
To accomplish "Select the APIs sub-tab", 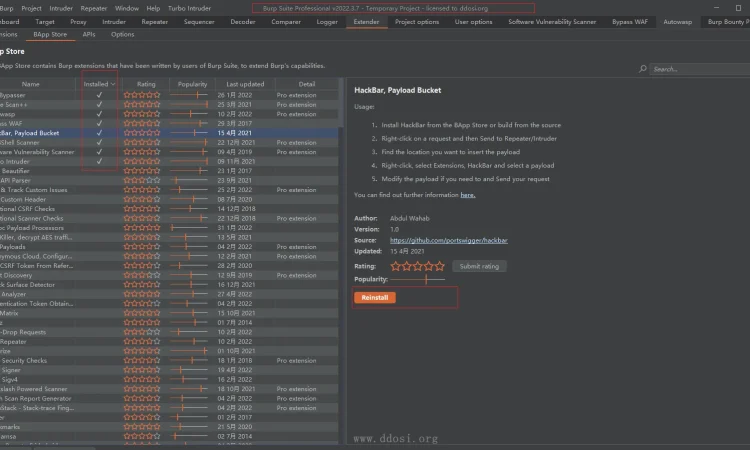I will (x=89, y=34).
